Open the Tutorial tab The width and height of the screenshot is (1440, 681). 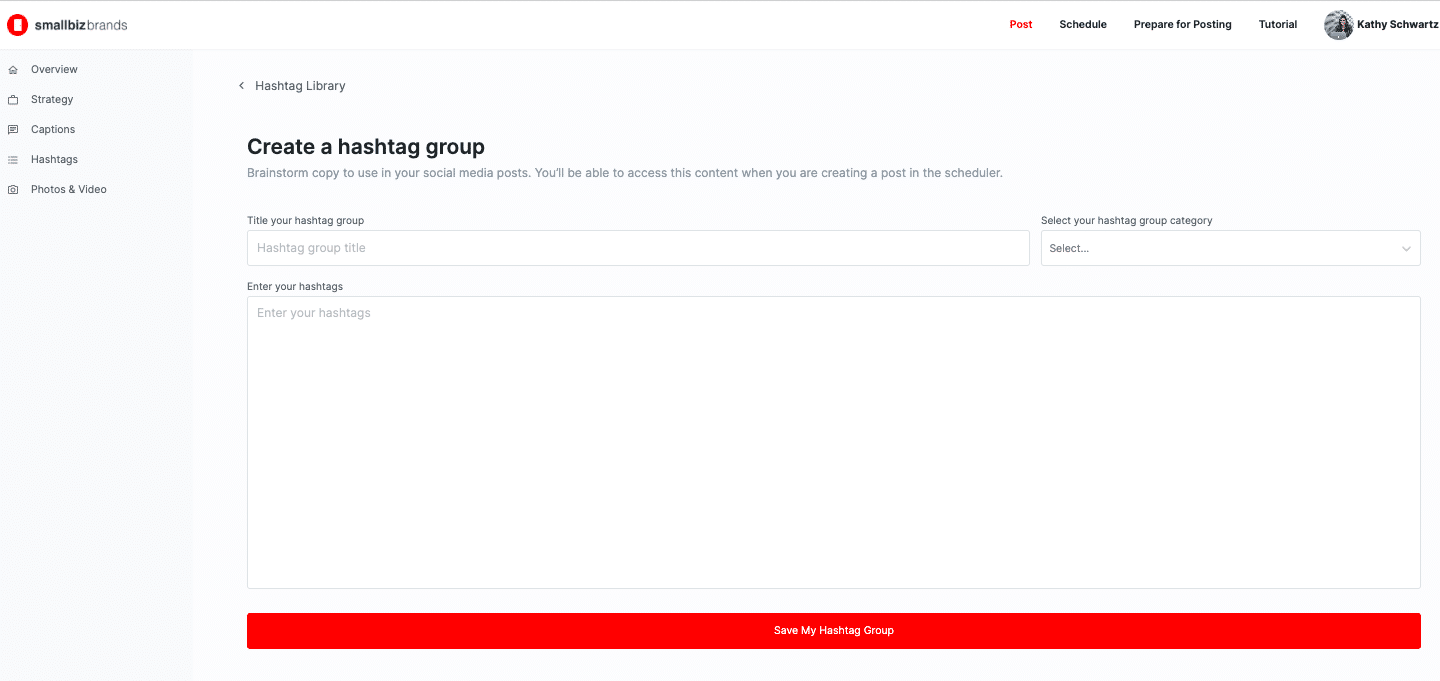(x=1278, y=24)
